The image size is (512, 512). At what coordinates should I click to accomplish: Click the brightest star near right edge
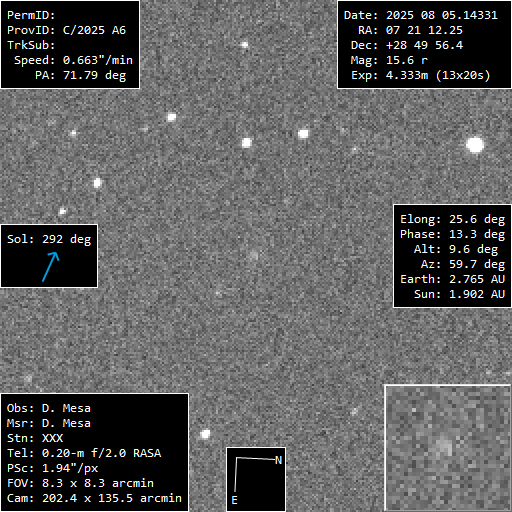click(x=475, y=145)
